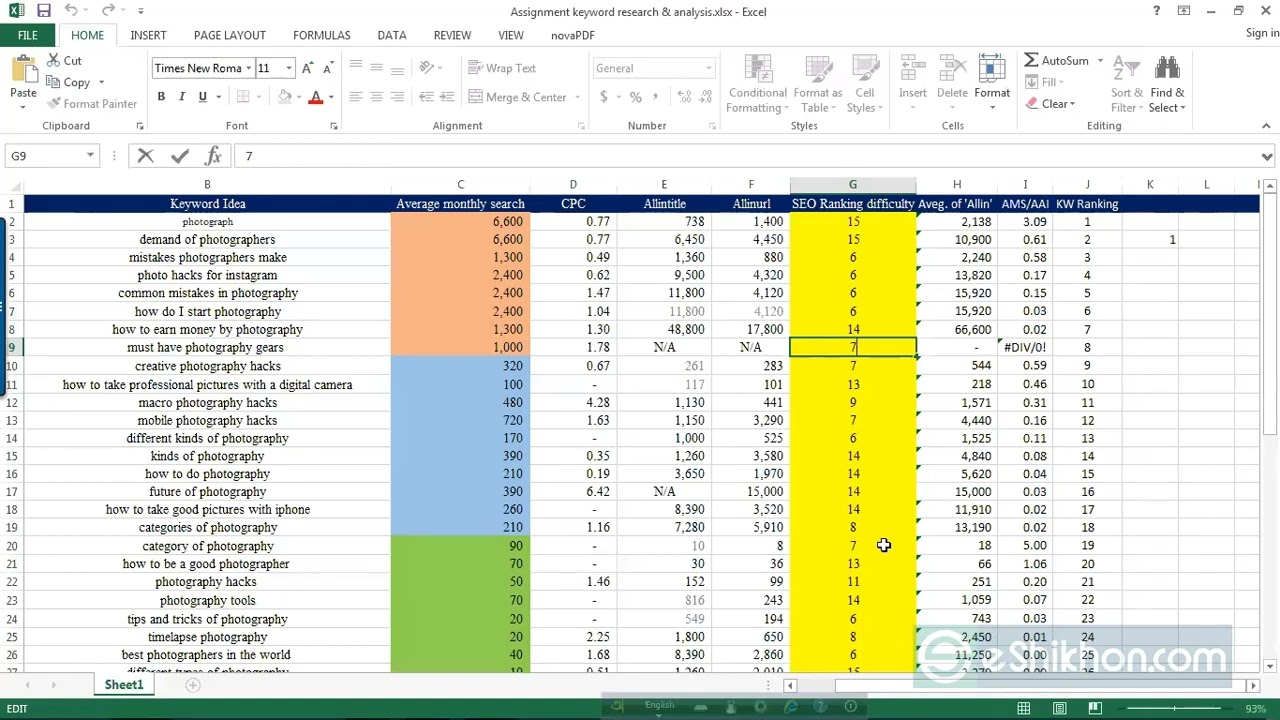Click the Fill button
Screen dimensions: 1280x720
pyautogui.click(x=1046, y=82)
